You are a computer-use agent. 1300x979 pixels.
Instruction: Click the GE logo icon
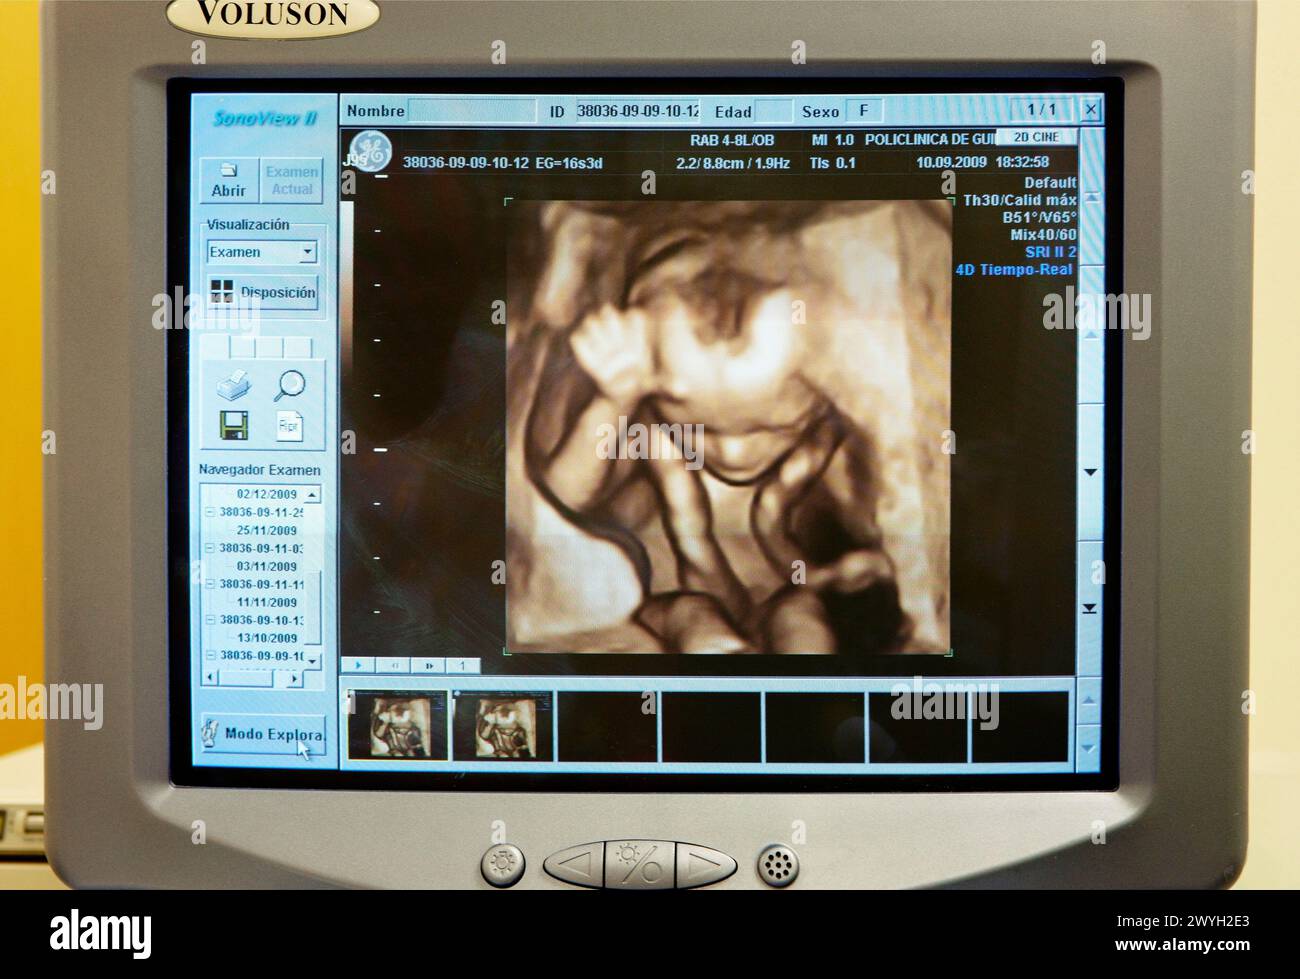pos(370,152)
